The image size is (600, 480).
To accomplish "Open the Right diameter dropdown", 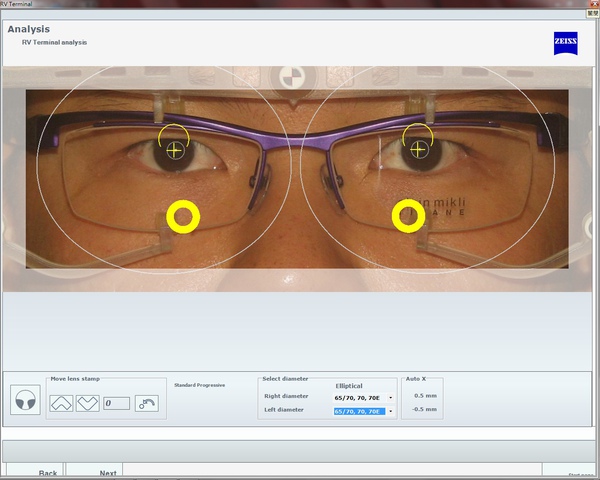I will [x=390, y=398].
